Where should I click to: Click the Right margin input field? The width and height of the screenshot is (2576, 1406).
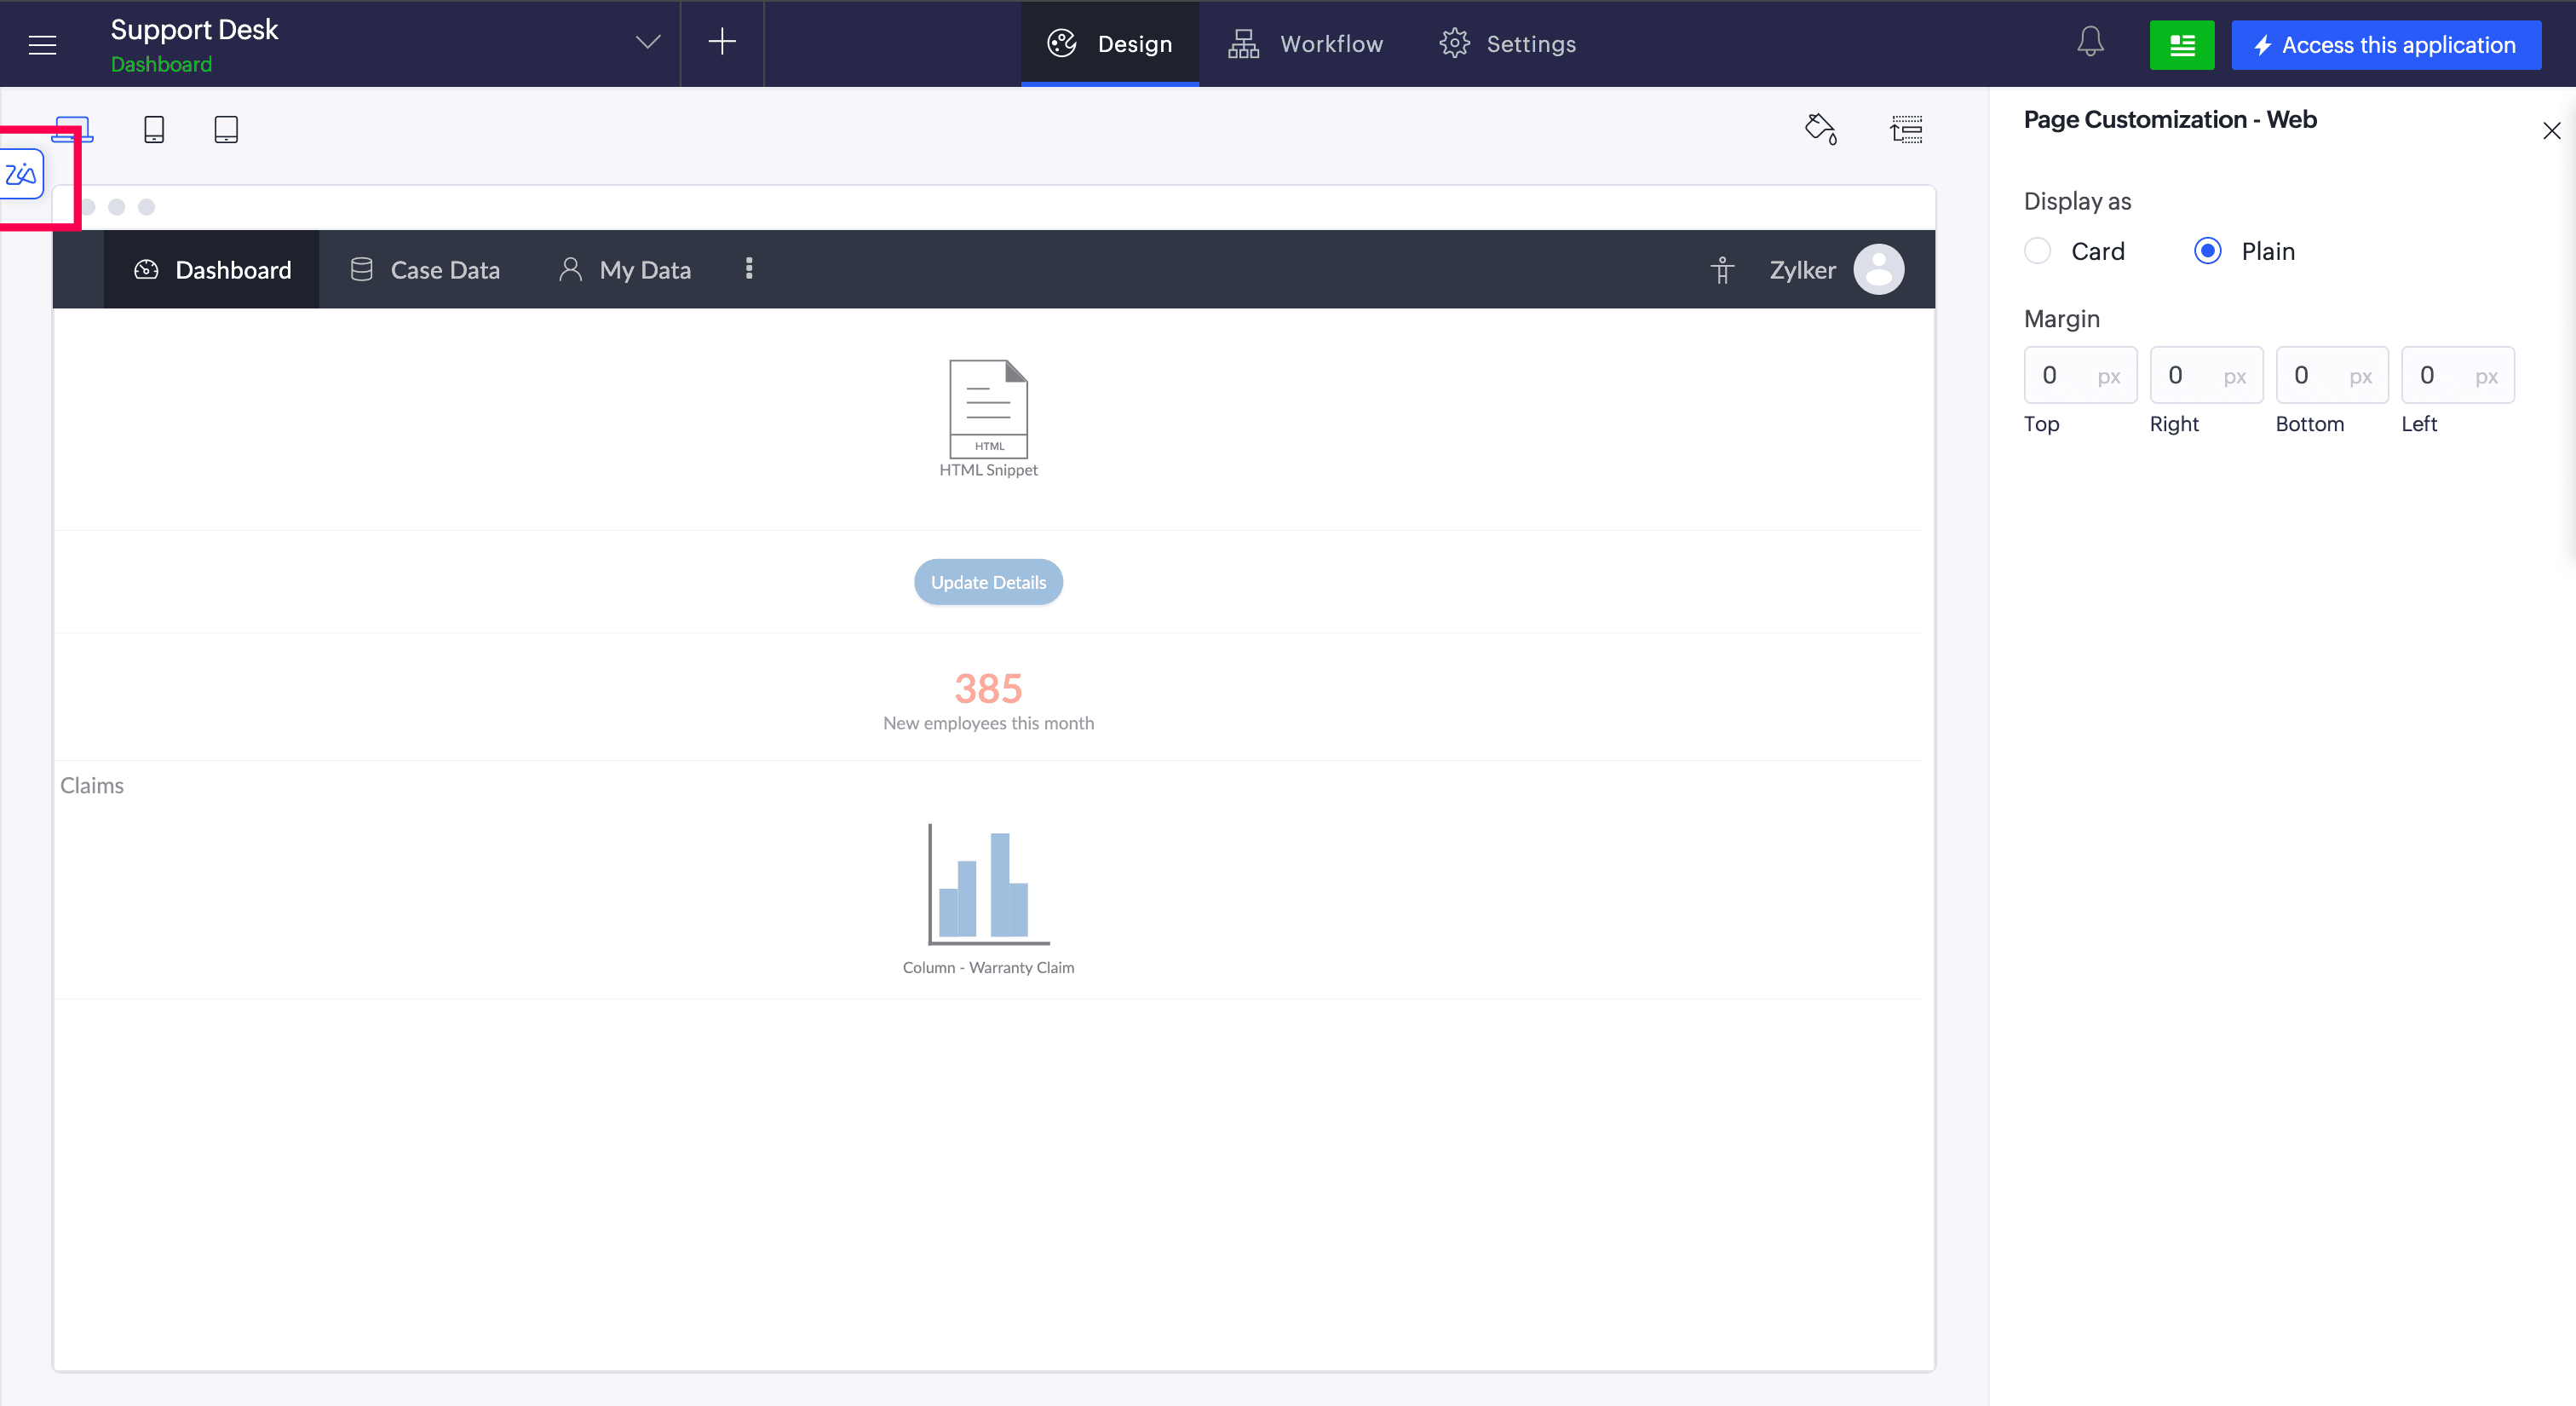(2206, 375)
